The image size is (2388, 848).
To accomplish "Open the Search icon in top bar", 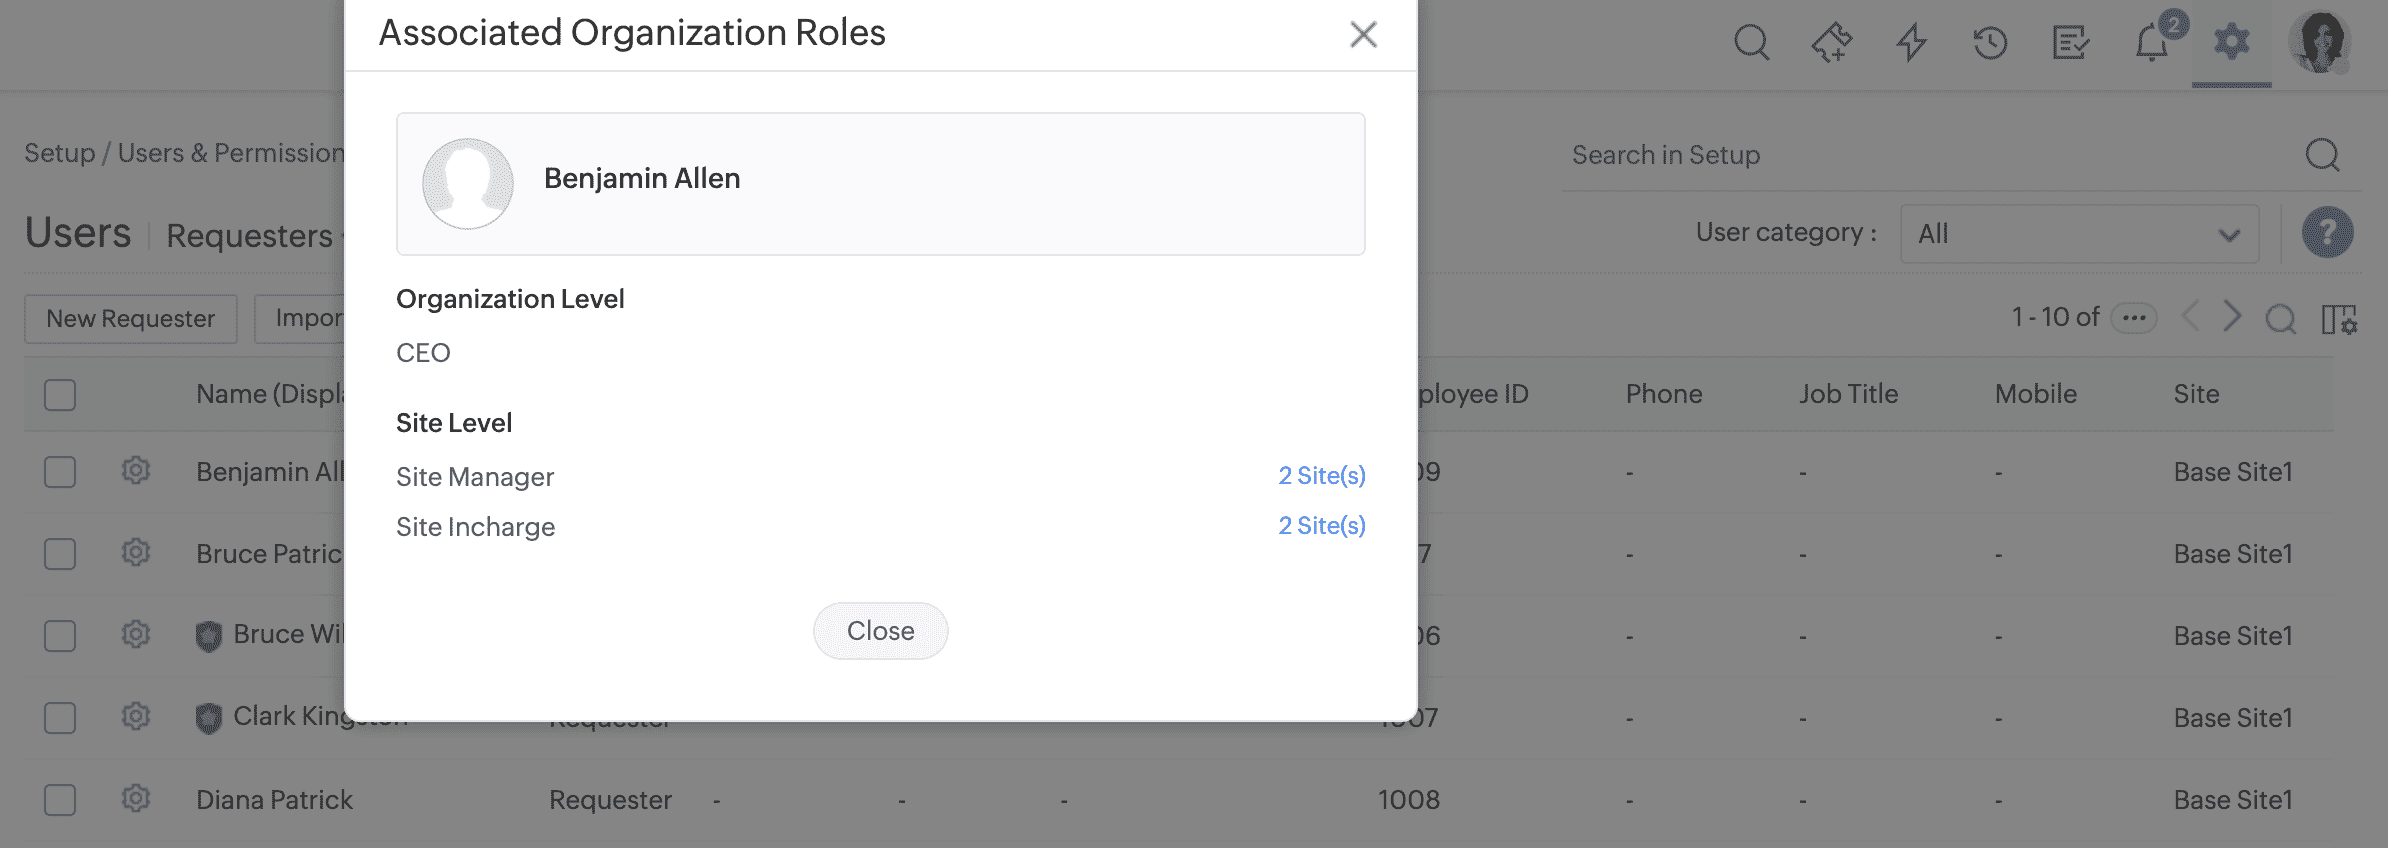I will [x=1751, y=43].
